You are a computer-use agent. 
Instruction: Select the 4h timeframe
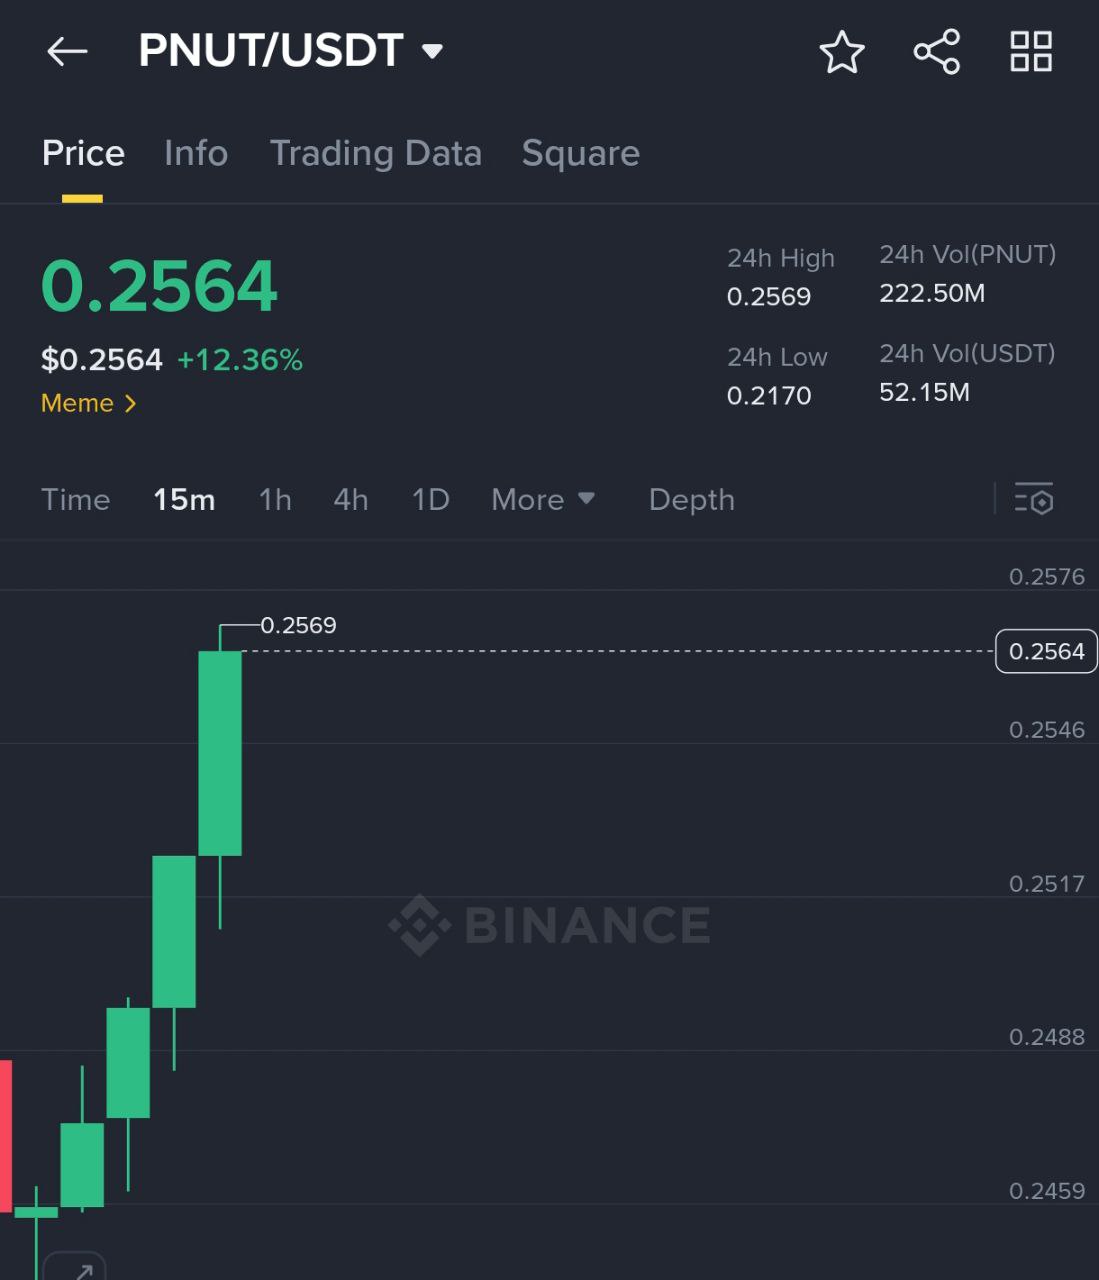(x=351, y=499)
